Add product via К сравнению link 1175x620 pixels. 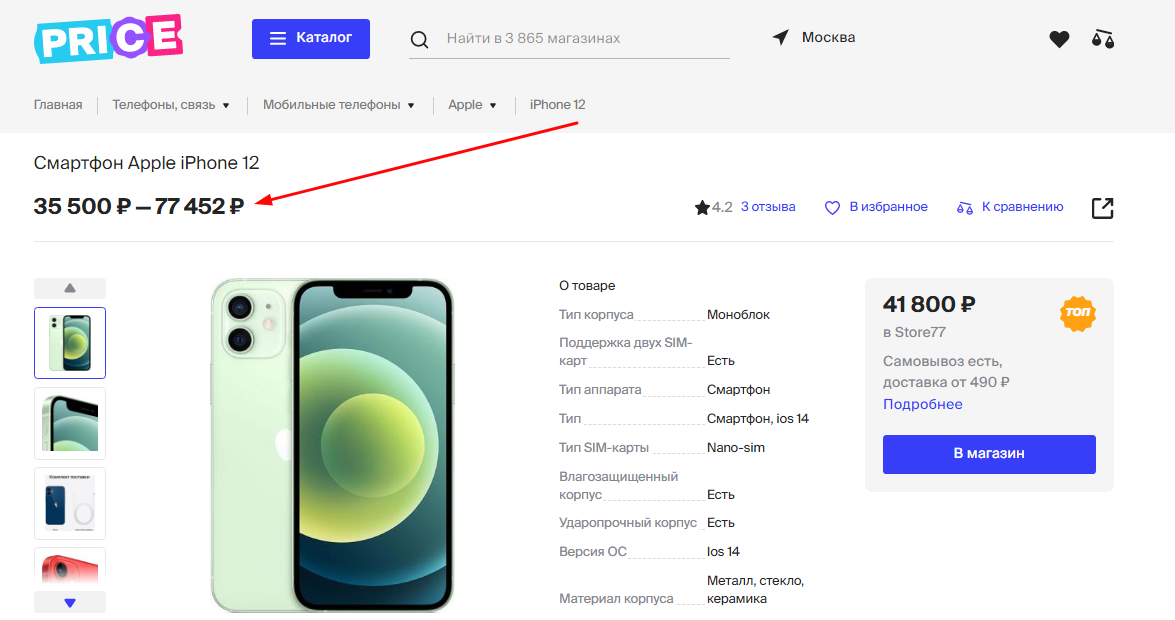(1022, 207)
